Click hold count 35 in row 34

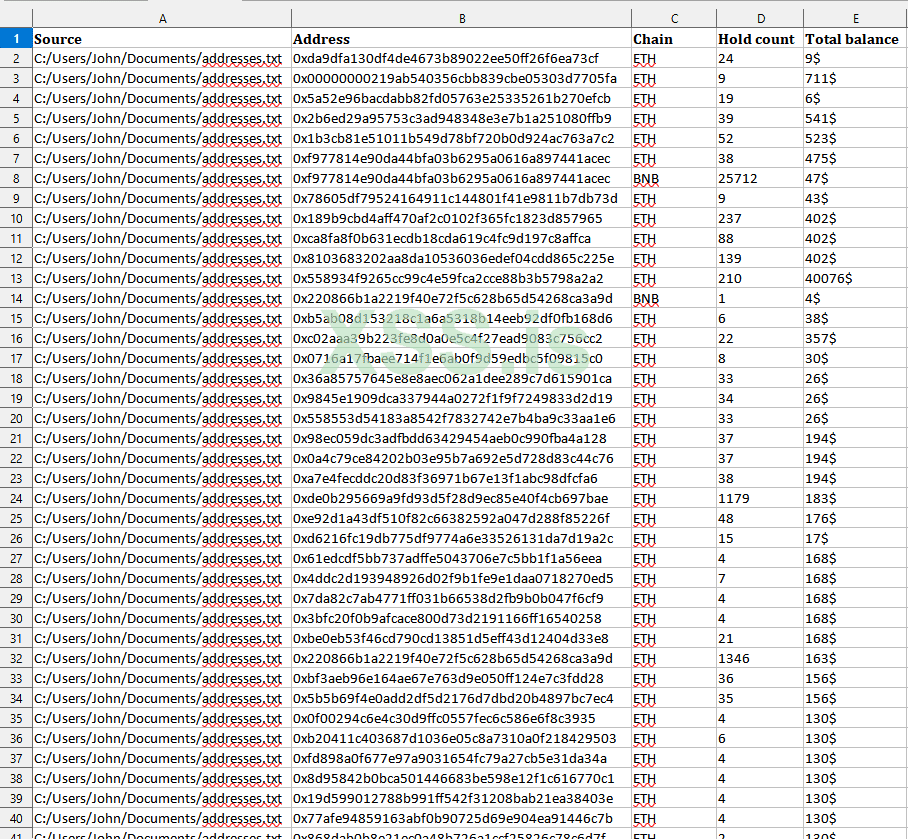click(760, 698)
